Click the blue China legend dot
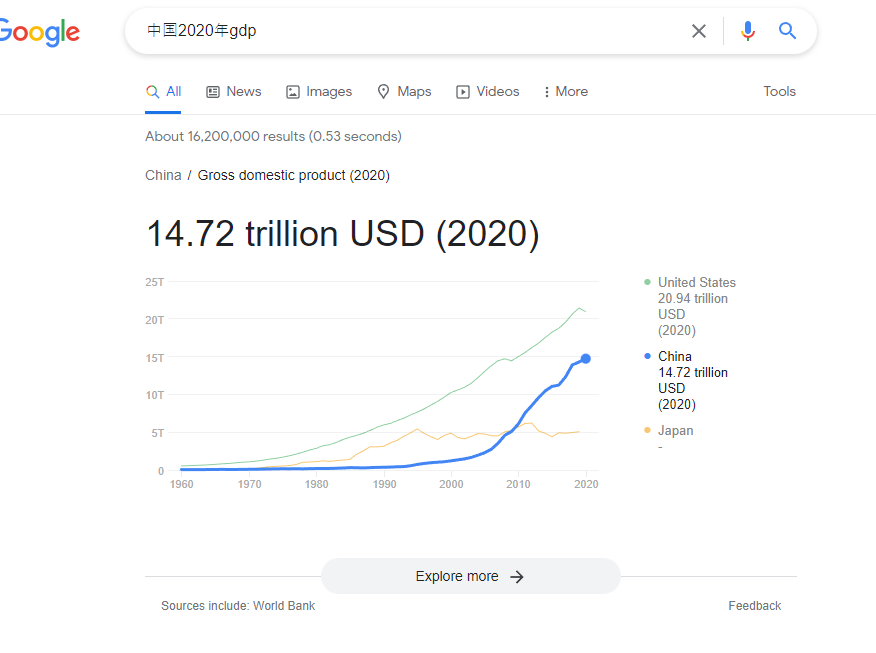The image size is (876, 653). pos(648,356)
